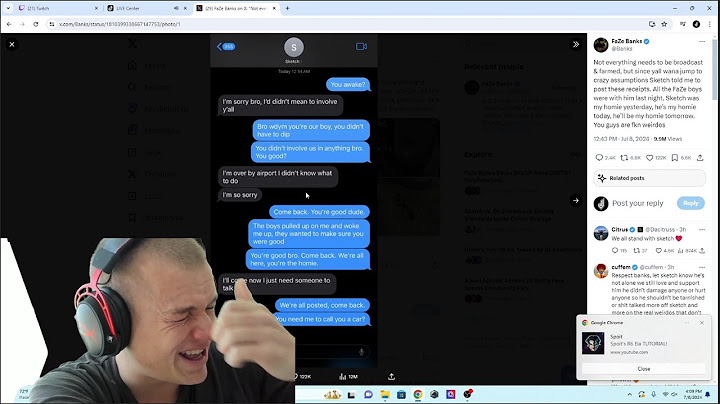Screen dimensions: 720x404
Task: Share the Citrus reply
Action: [x=702, y=250]
